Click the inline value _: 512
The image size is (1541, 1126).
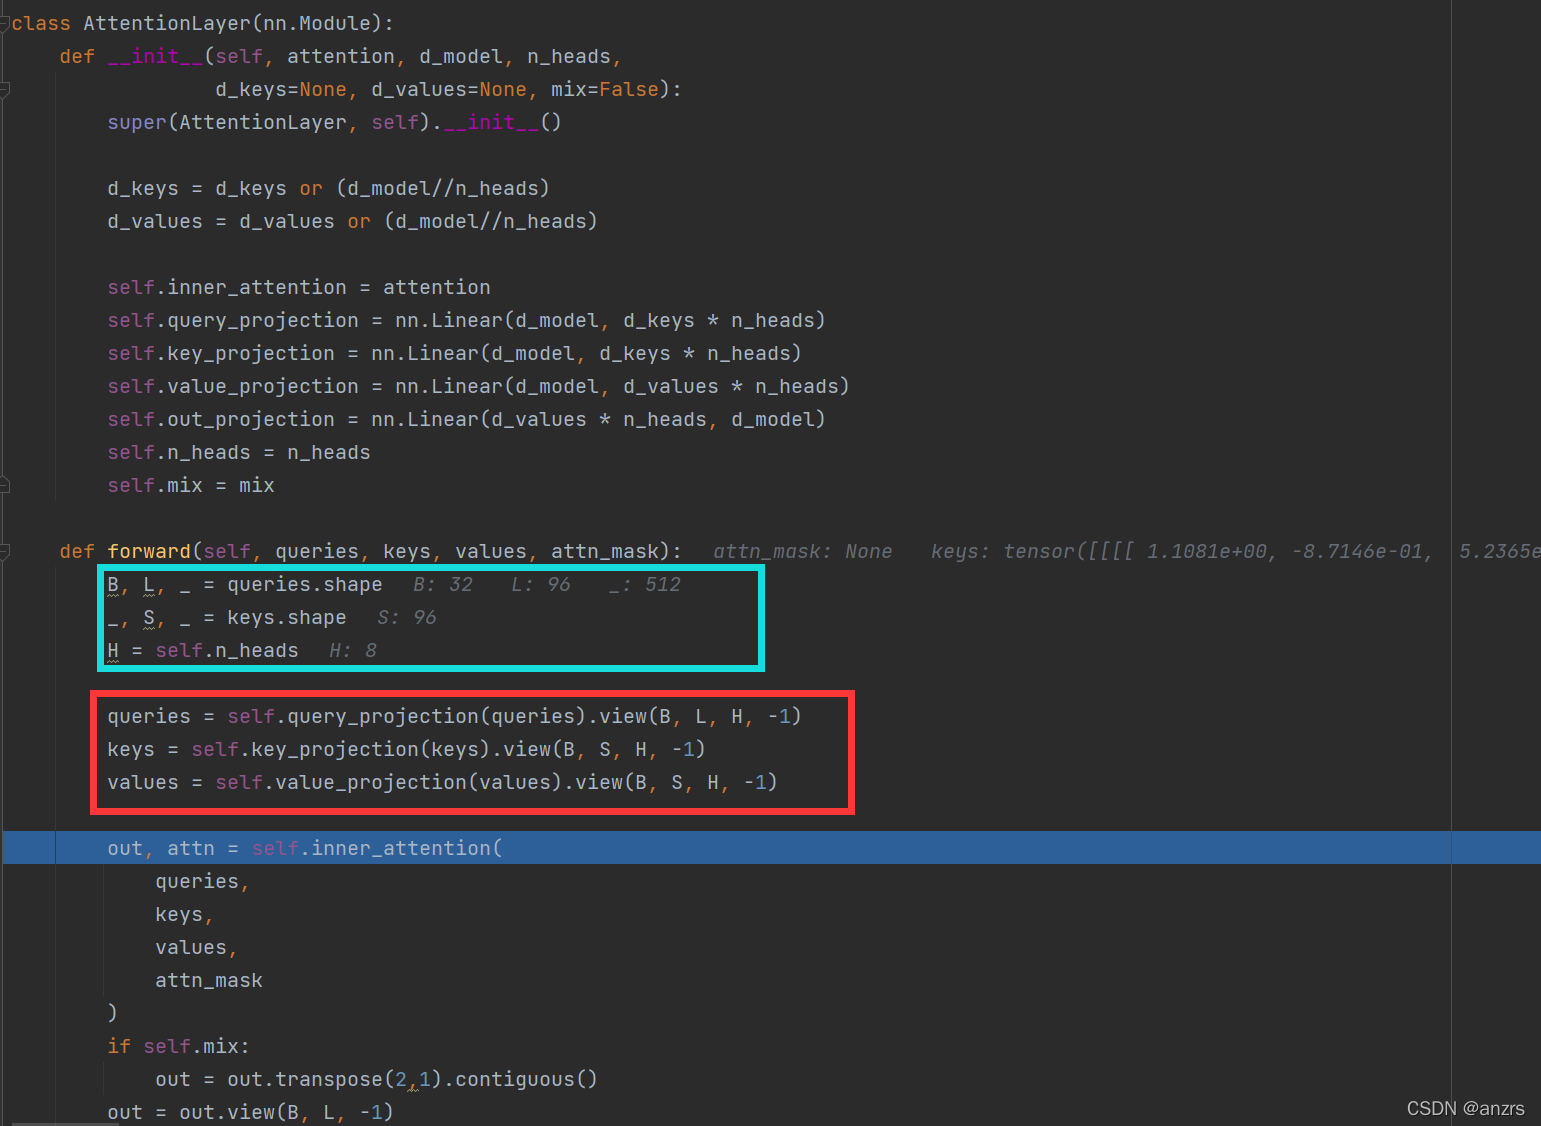[647, 584]
